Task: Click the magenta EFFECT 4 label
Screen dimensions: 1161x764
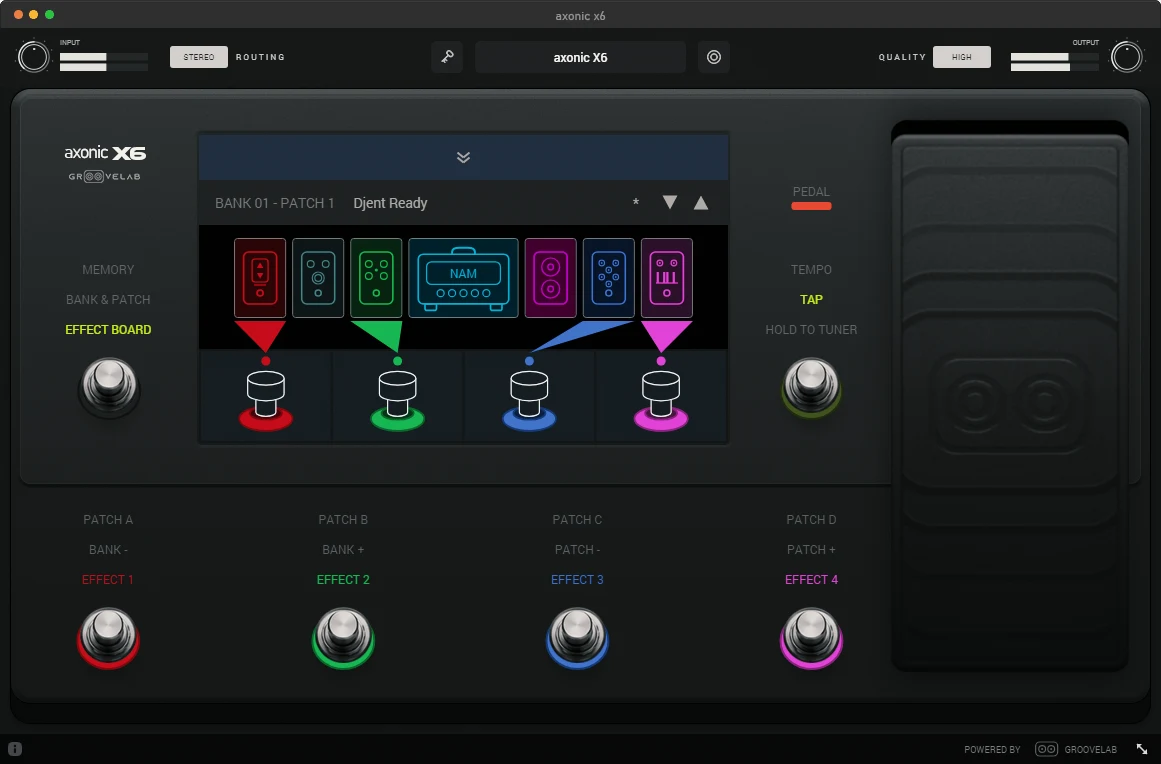Action: (x=812, y=580)
